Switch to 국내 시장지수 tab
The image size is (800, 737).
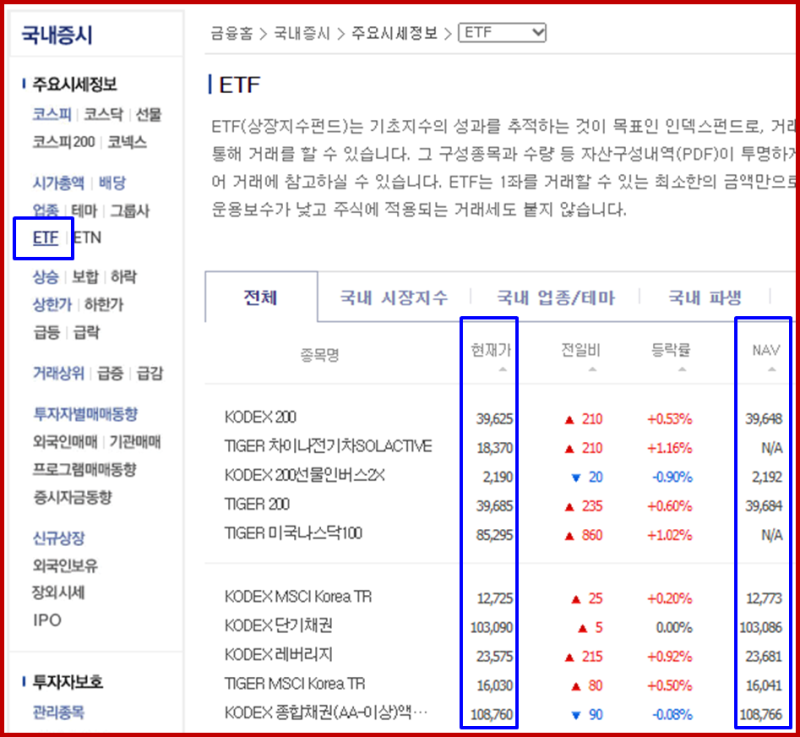pyautogui.click(x=394, y=297)
